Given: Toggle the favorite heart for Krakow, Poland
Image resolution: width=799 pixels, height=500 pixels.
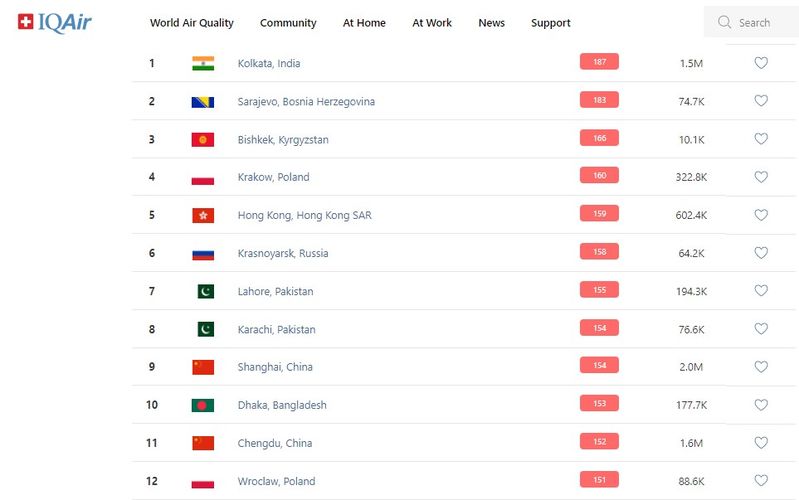Looking at the screenshot, I should pyautogui.click(x=760, y=177).
